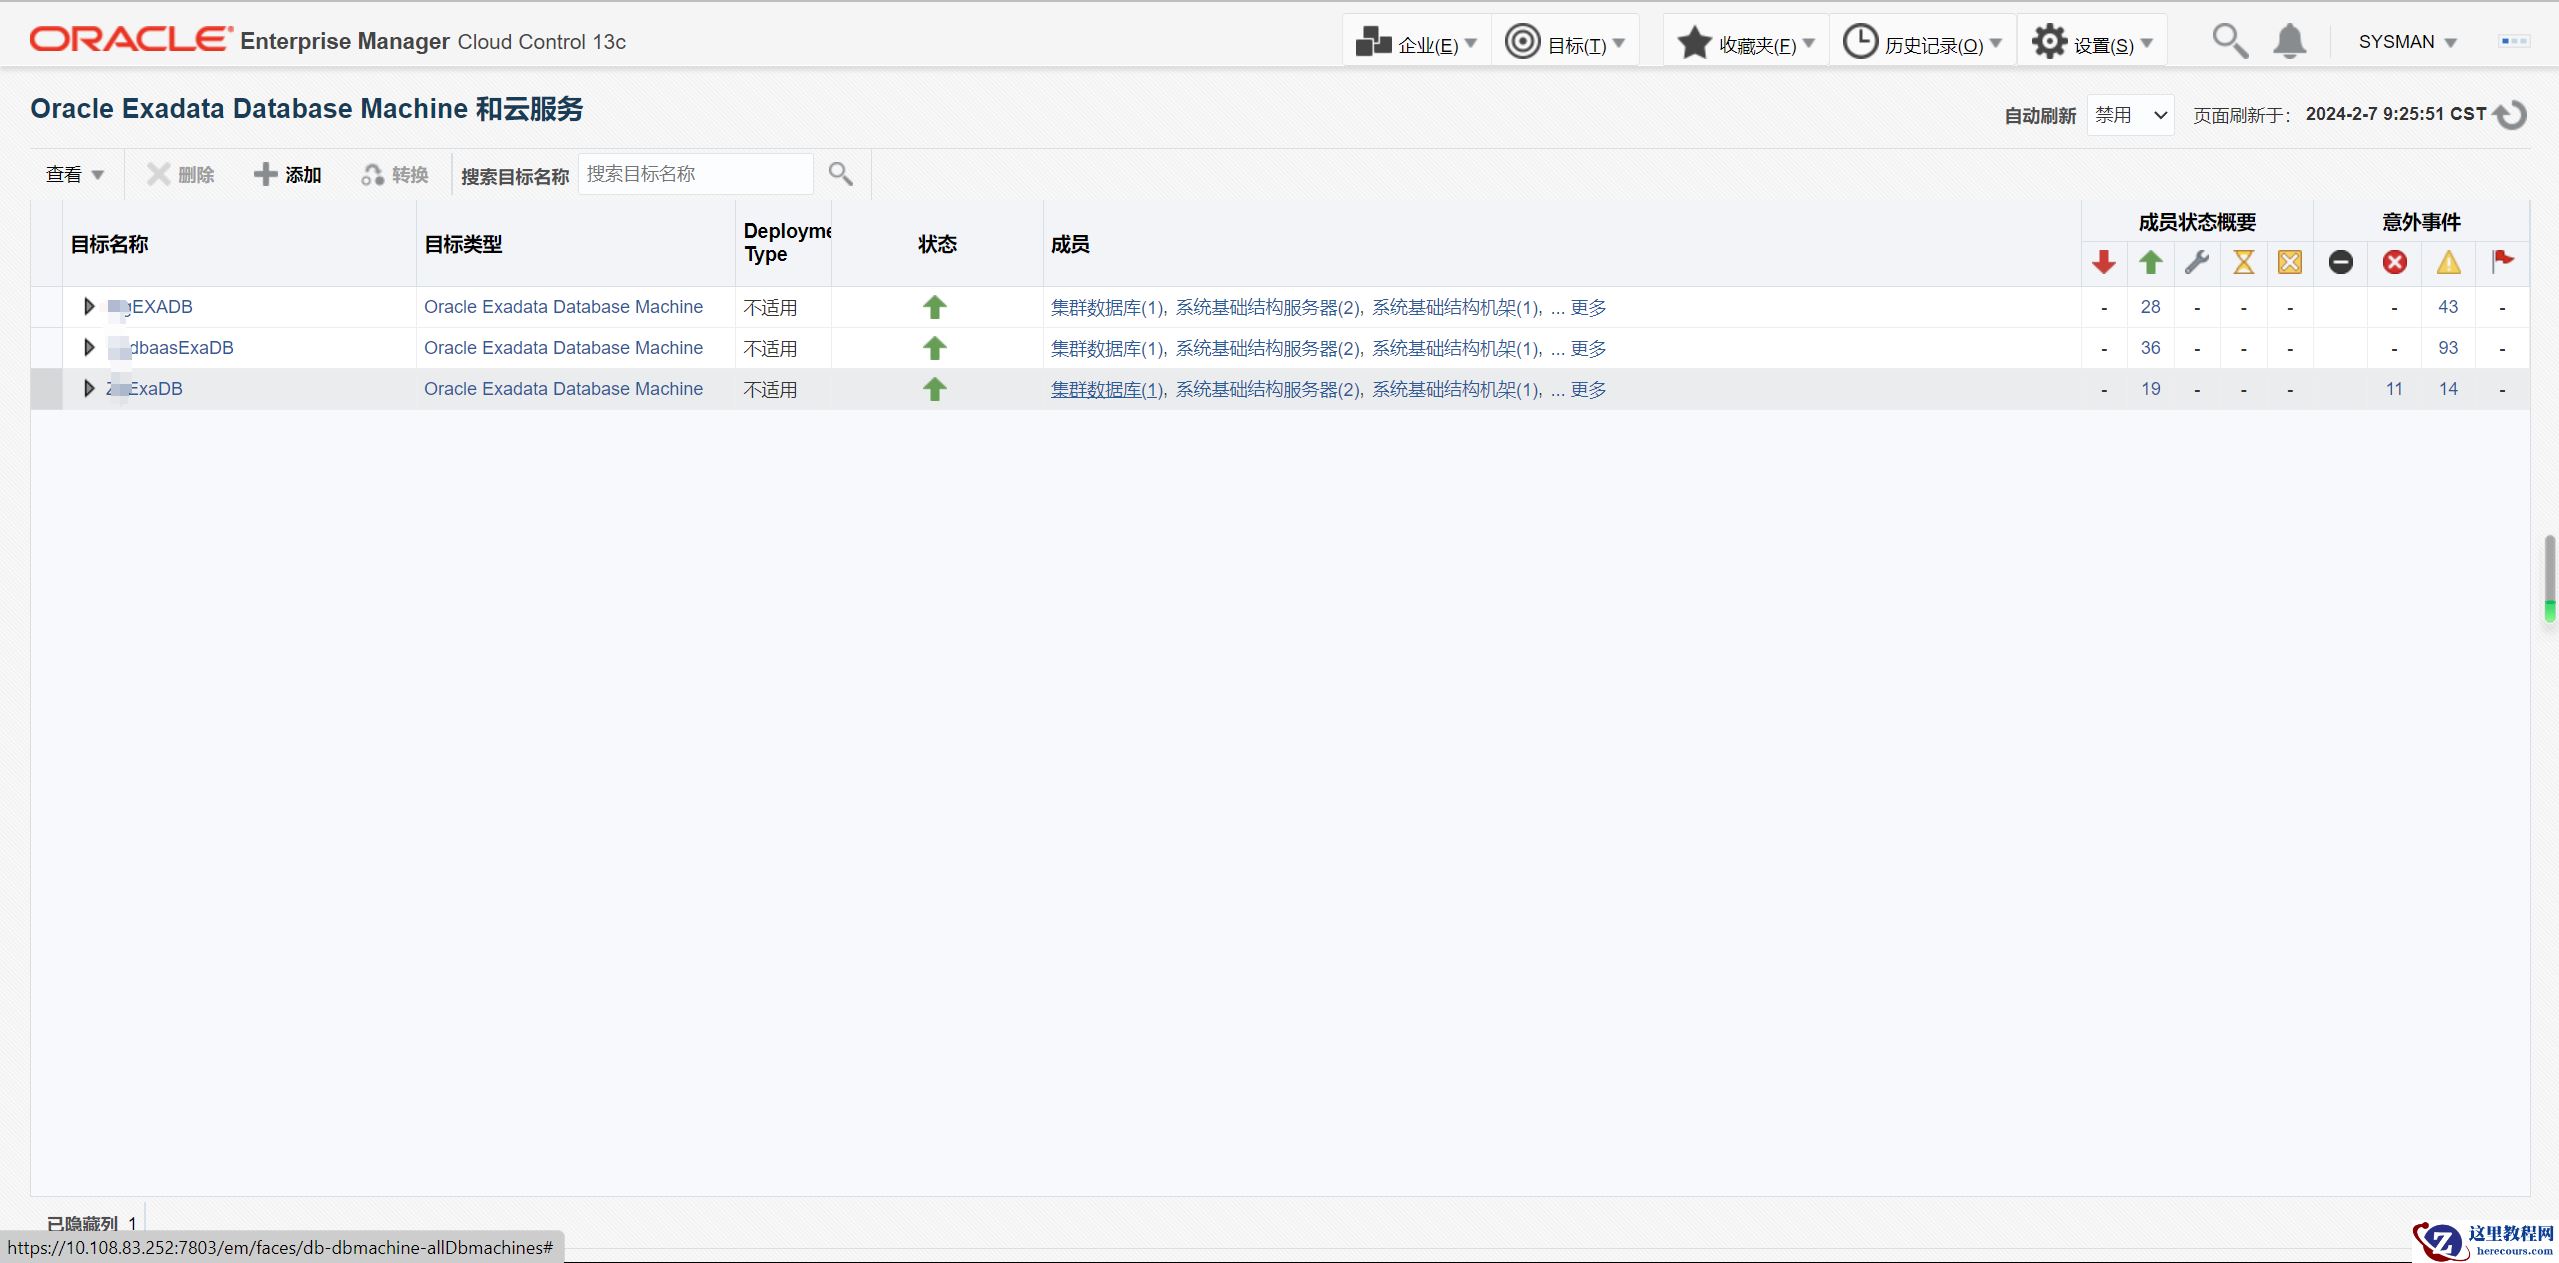The image size is (2559, 1263).
Task: Click the red X critical incidents icon
Action: click(x=2394, y=262)
